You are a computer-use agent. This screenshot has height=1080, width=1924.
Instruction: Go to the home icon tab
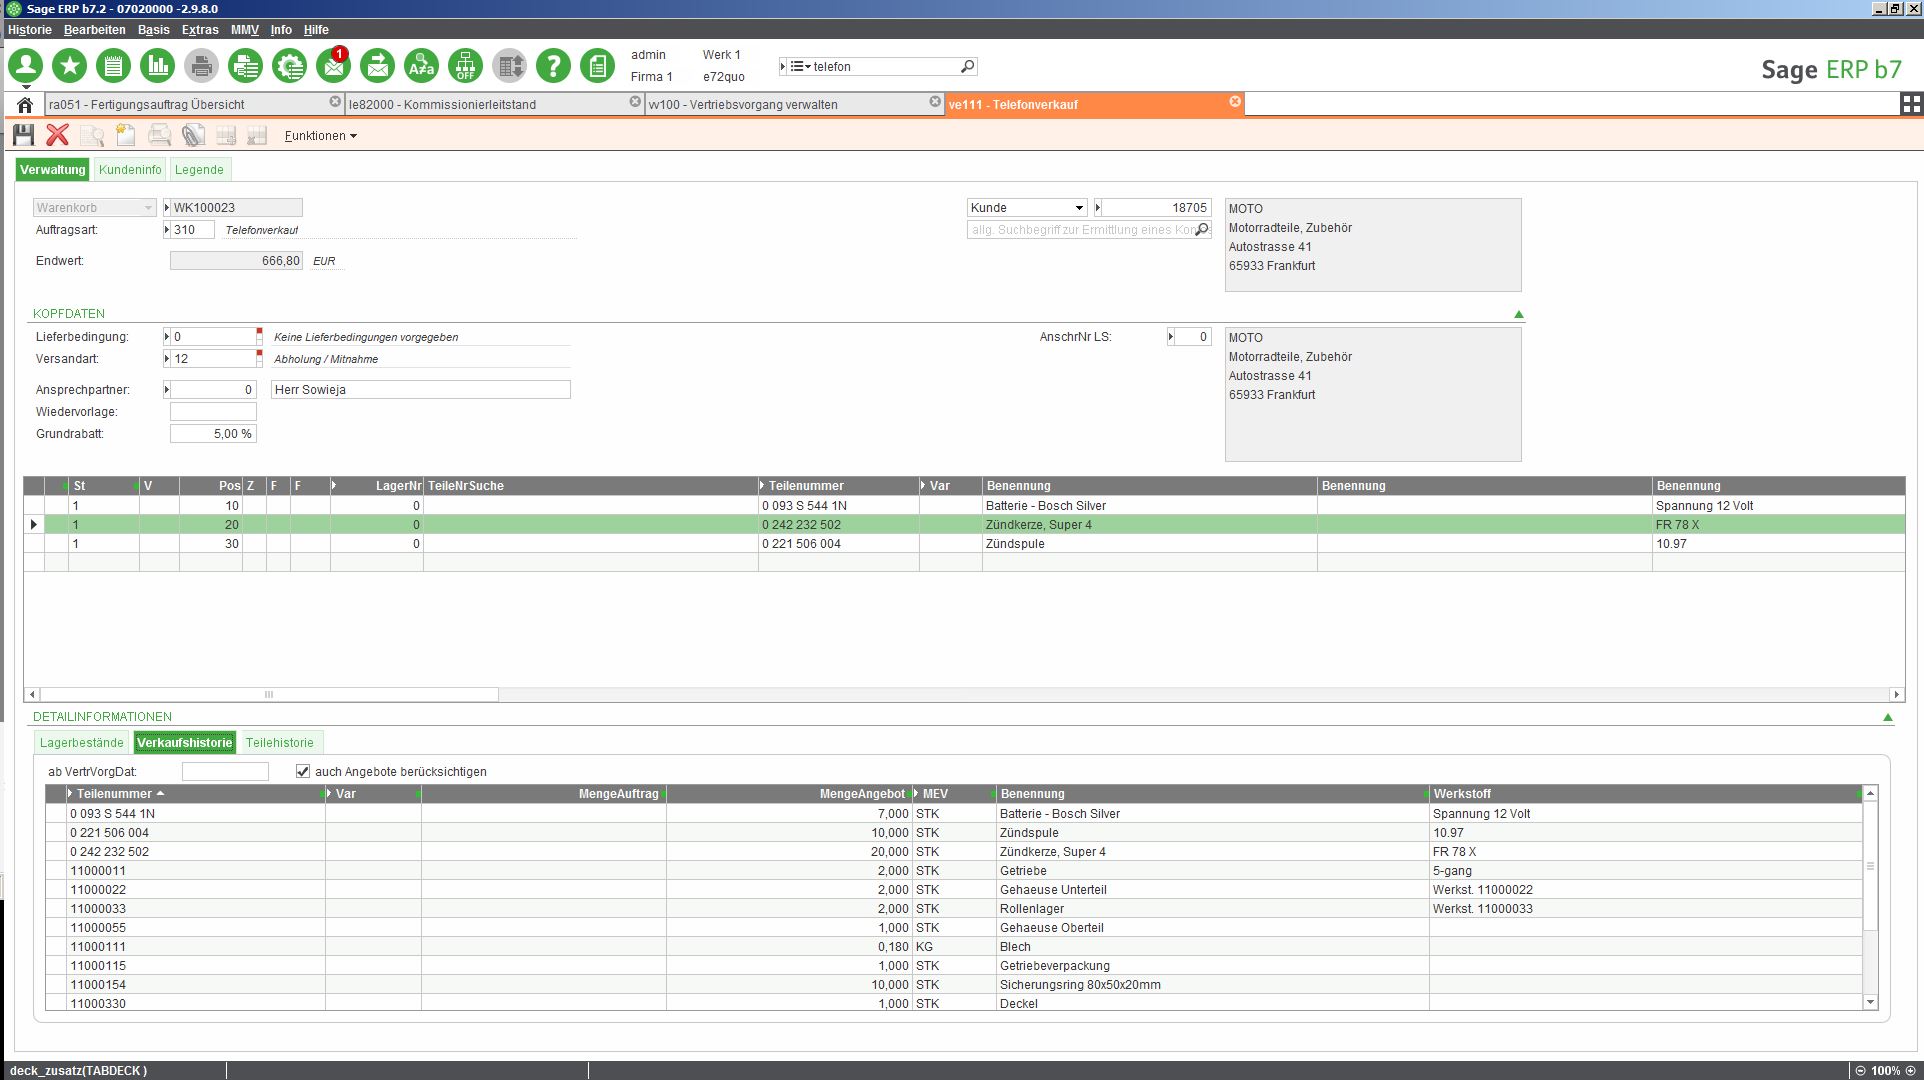coord(25,104)
